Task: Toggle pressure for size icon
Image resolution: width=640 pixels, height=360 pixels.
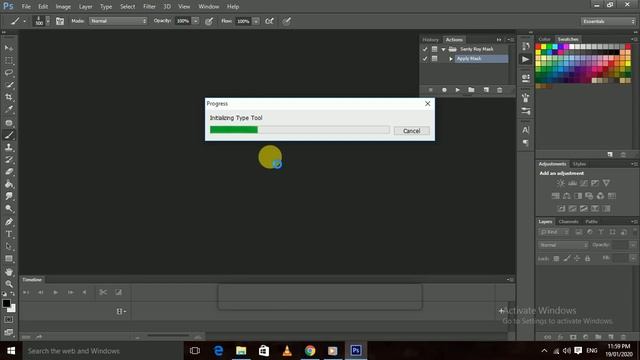Action: pos(287,21)
